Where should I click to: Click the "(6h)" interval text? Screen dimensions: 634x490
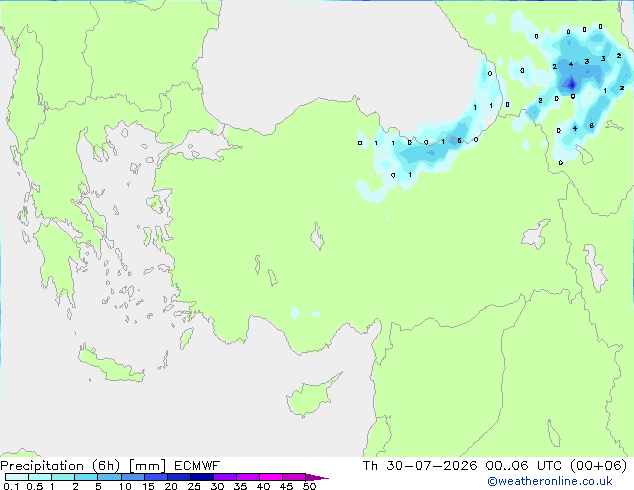[x=106, y=466]
